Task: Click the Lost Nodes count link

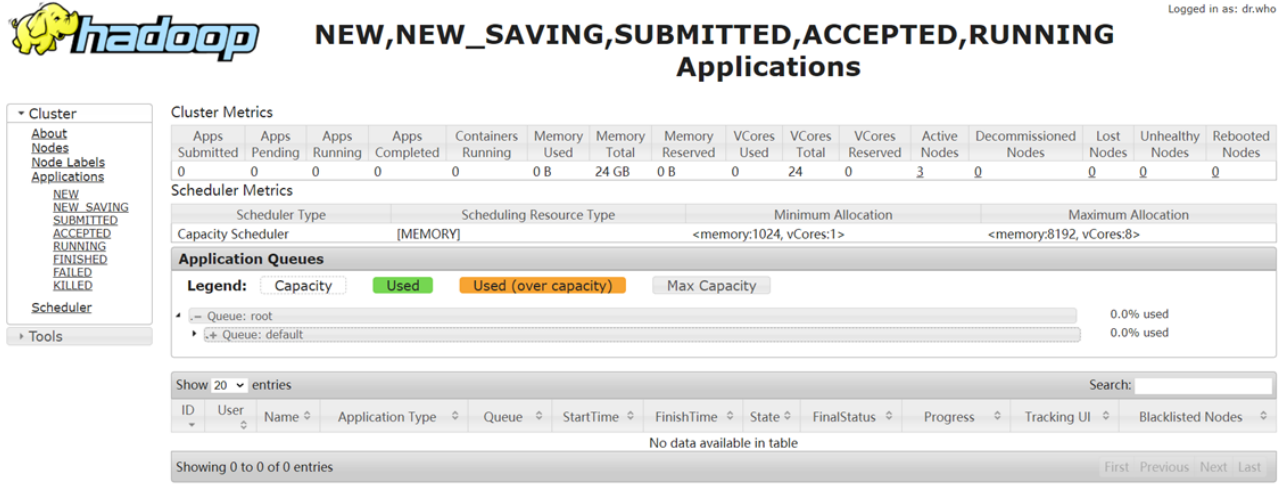Action: point(1092,172)
